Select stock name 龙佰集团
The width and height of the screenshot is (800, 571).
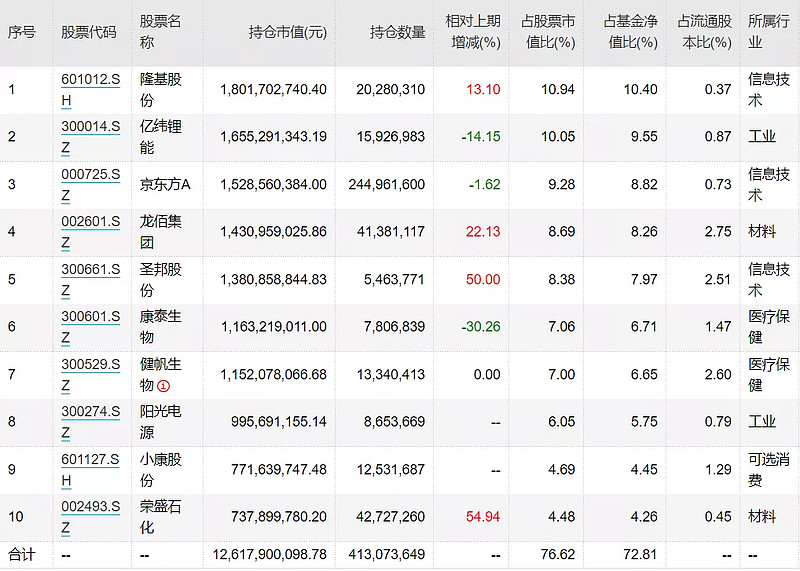point(160,232)
